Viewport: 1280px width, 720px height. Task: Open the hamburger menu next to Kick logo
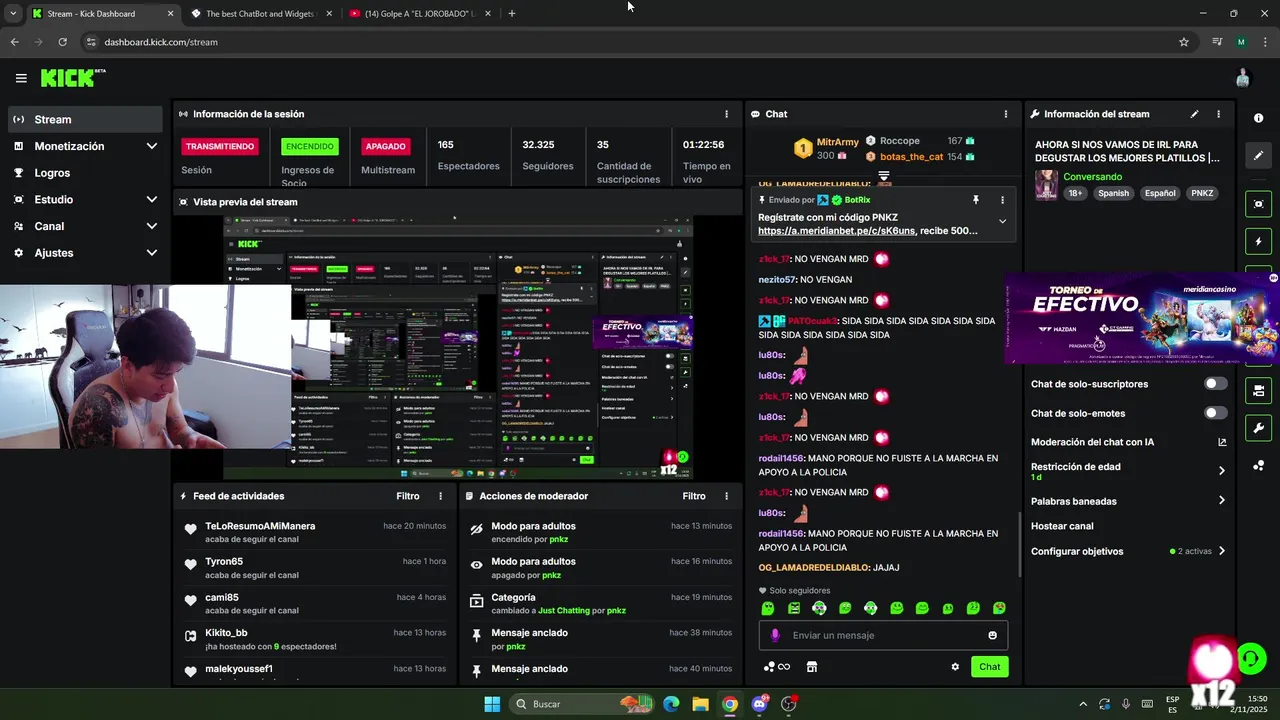tap(21, 78)
